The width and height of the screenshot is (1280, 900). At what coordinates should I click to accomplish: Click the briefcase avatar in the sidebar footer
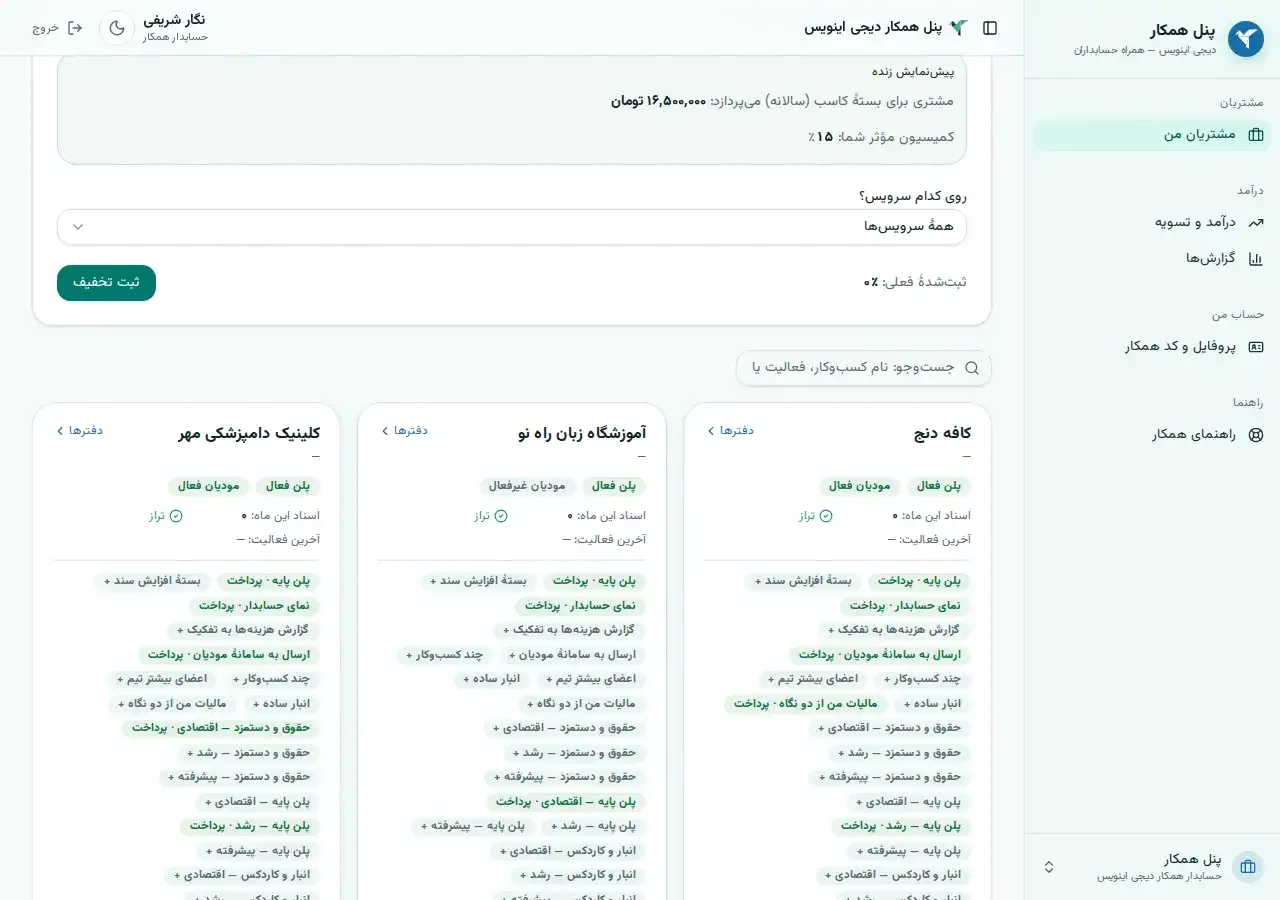point(1248,867)
